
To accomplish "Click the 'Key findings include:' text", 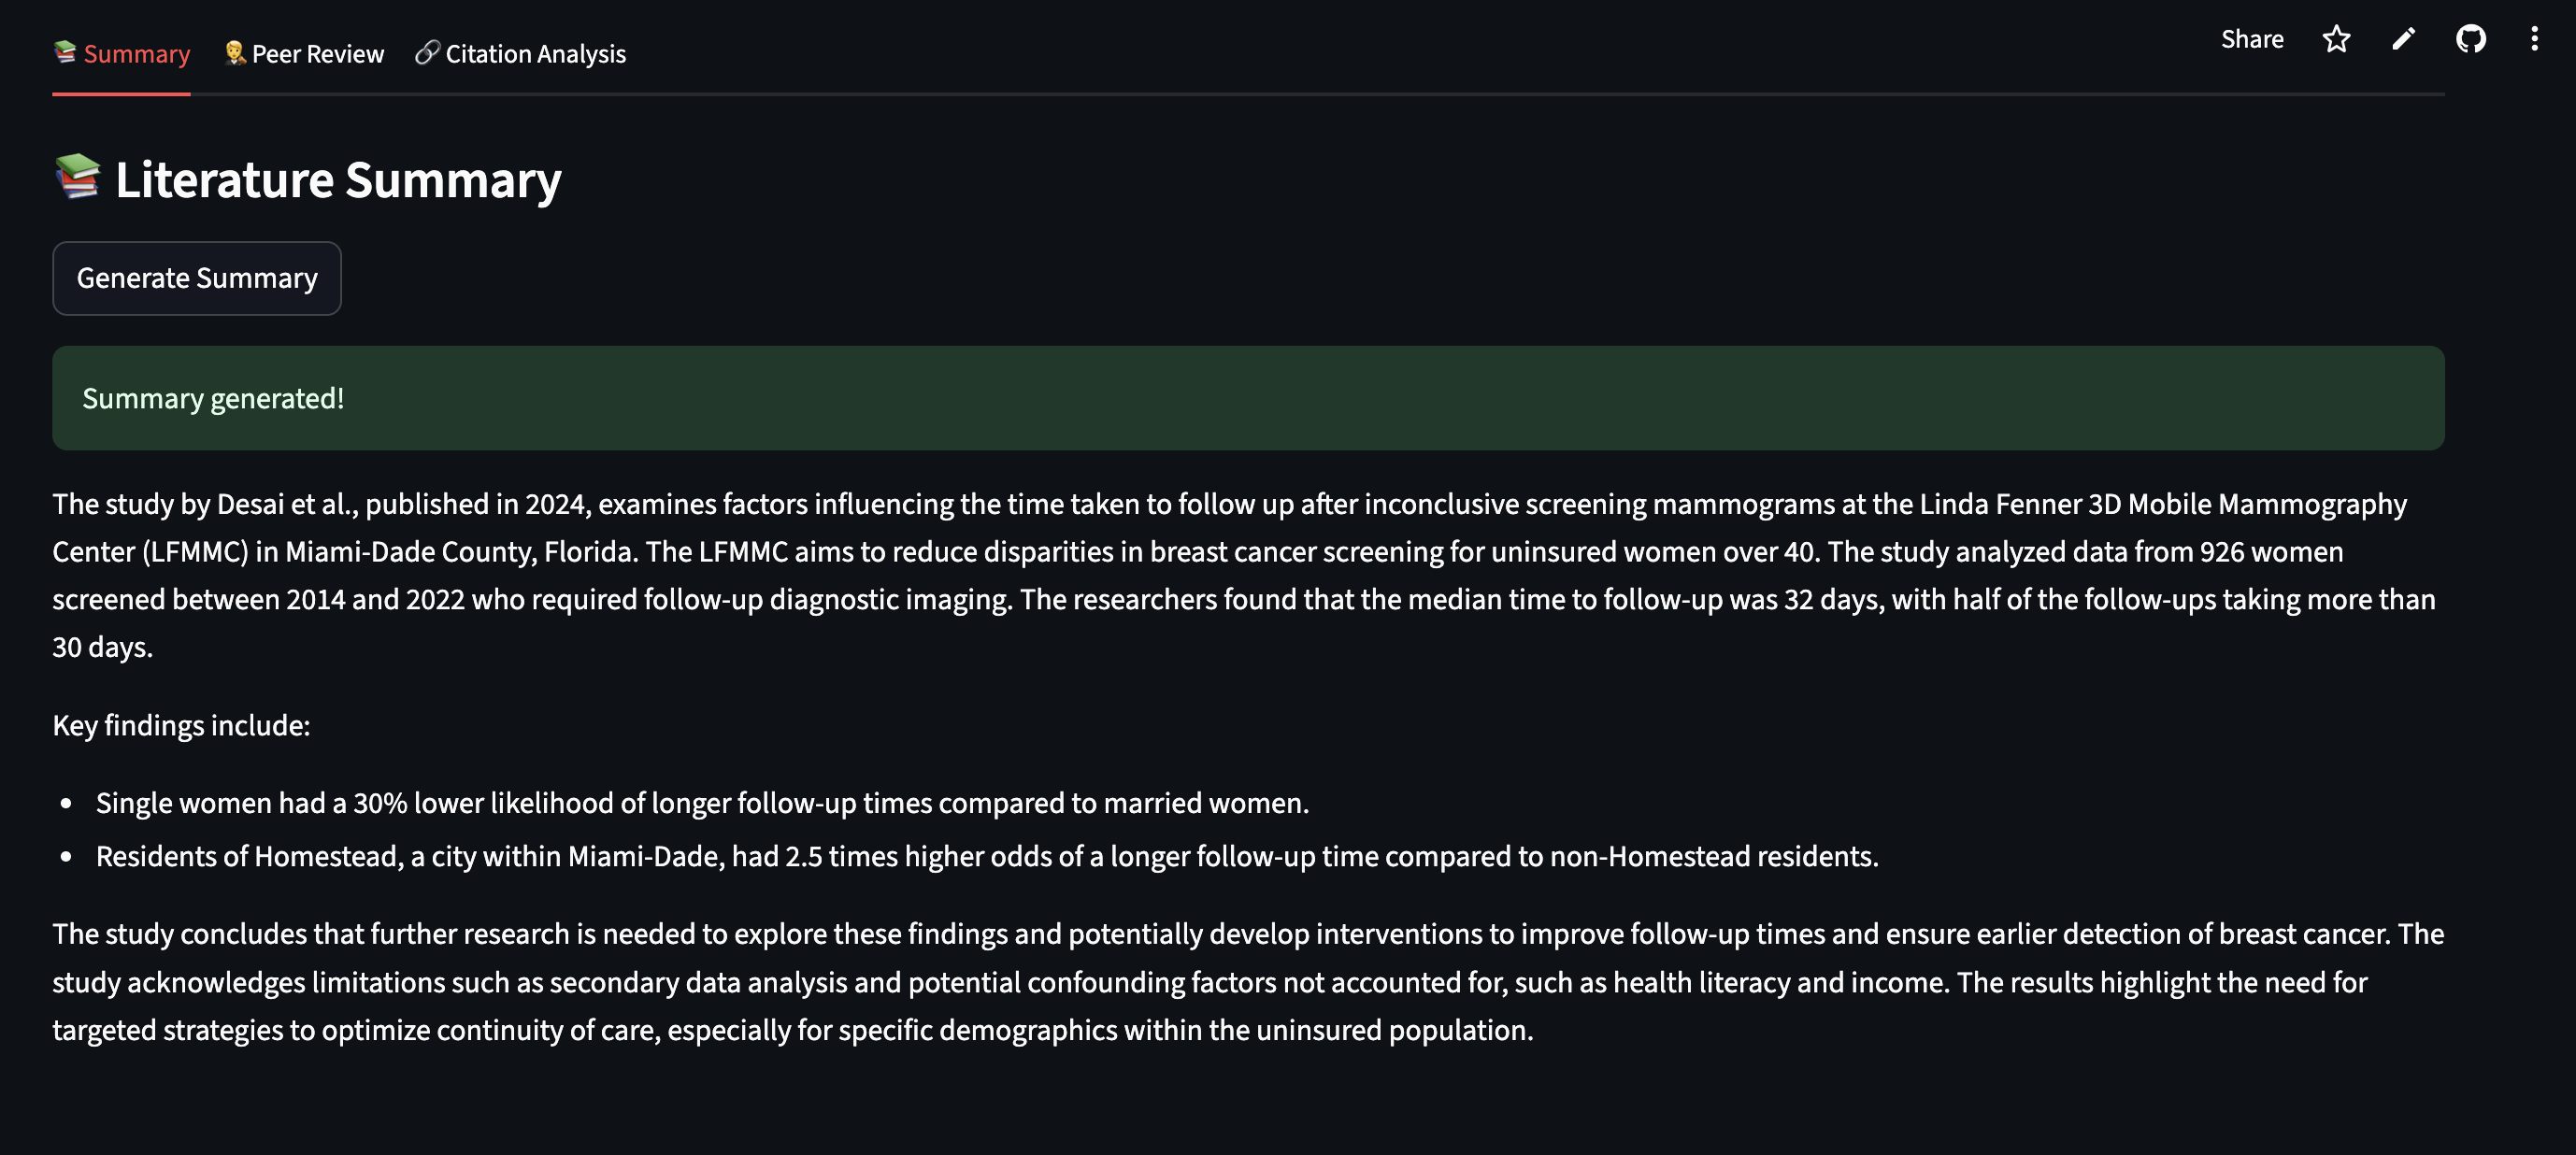I will click(181, 725).
